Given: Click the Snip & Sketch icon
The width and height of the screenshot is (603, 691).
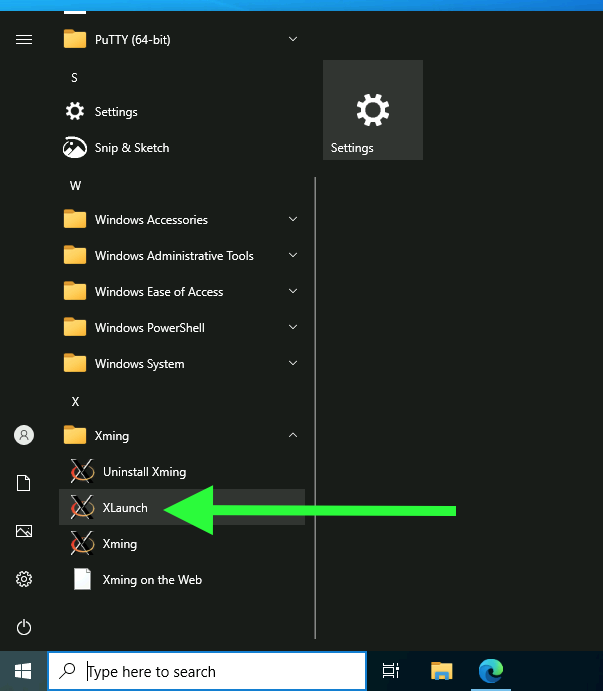Looking at the screenshot, I should pyautogui.click(x=74, y=148).
